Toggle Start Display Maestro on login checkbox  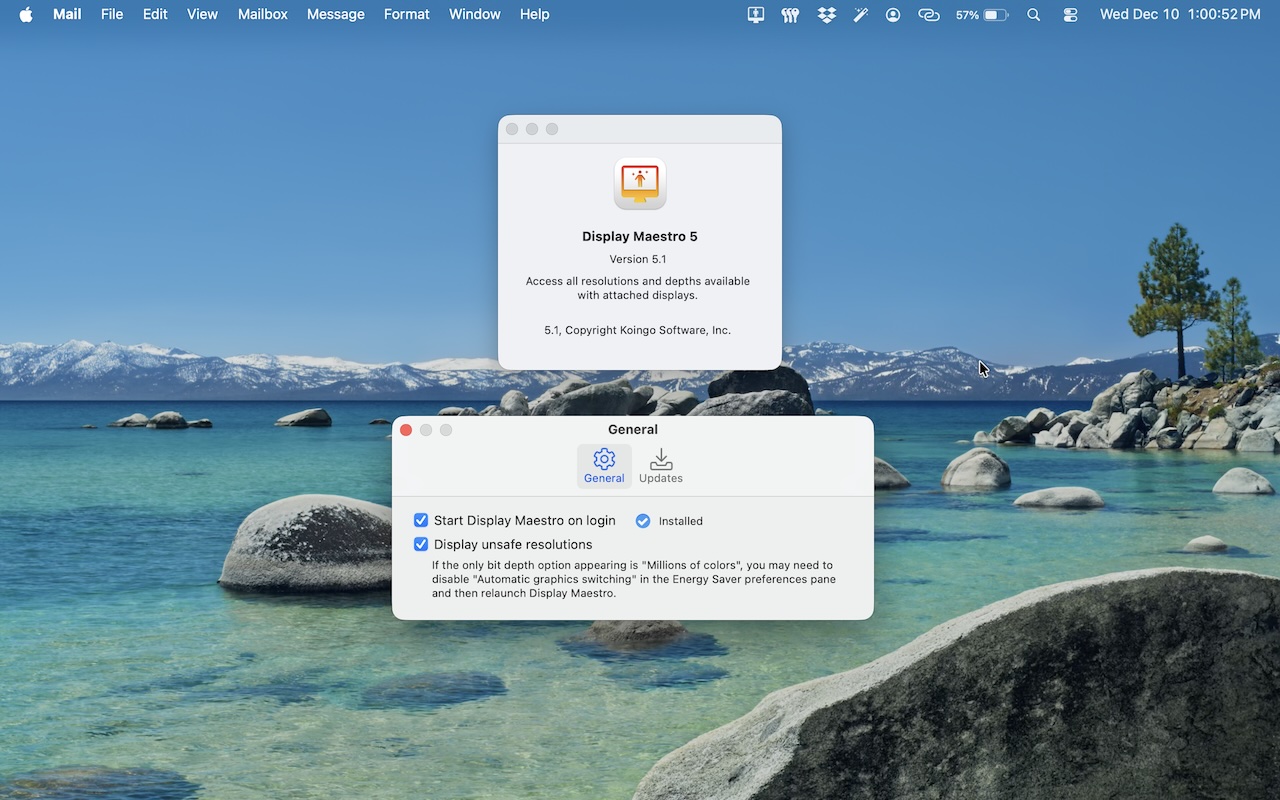point(421,520)
